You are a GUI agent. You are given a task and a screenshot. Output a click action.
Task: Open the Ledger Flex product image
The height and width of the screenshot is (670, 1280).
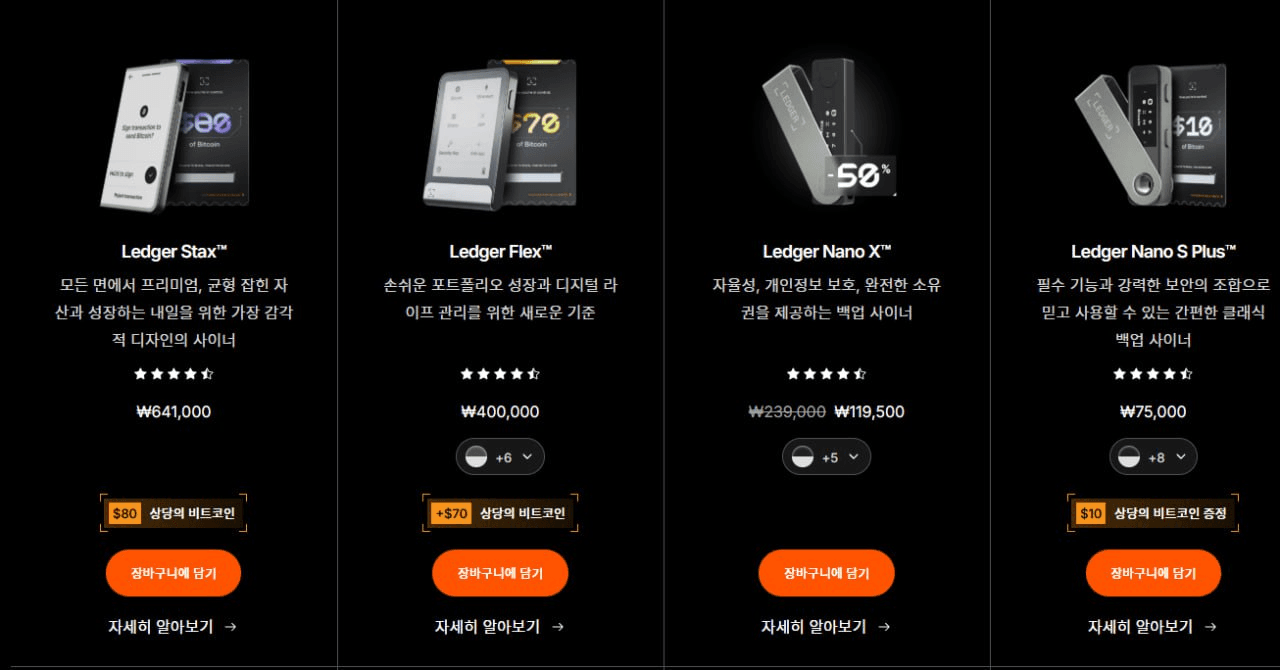[500, 135]
